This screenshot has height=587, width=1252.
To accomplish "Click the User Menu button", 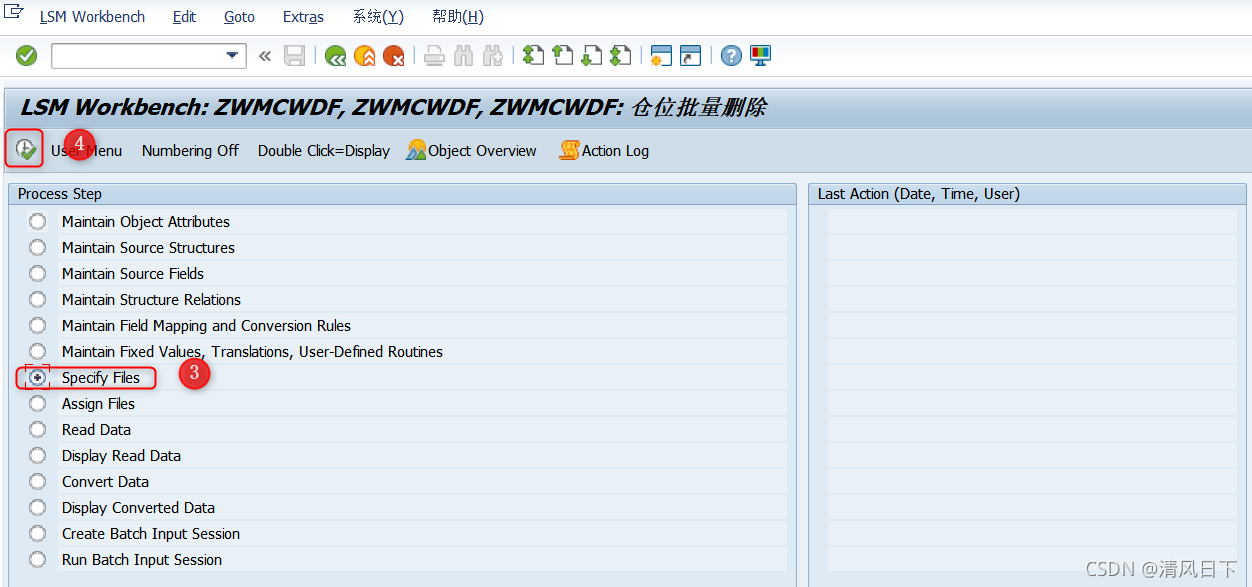I will coord(86,151).
